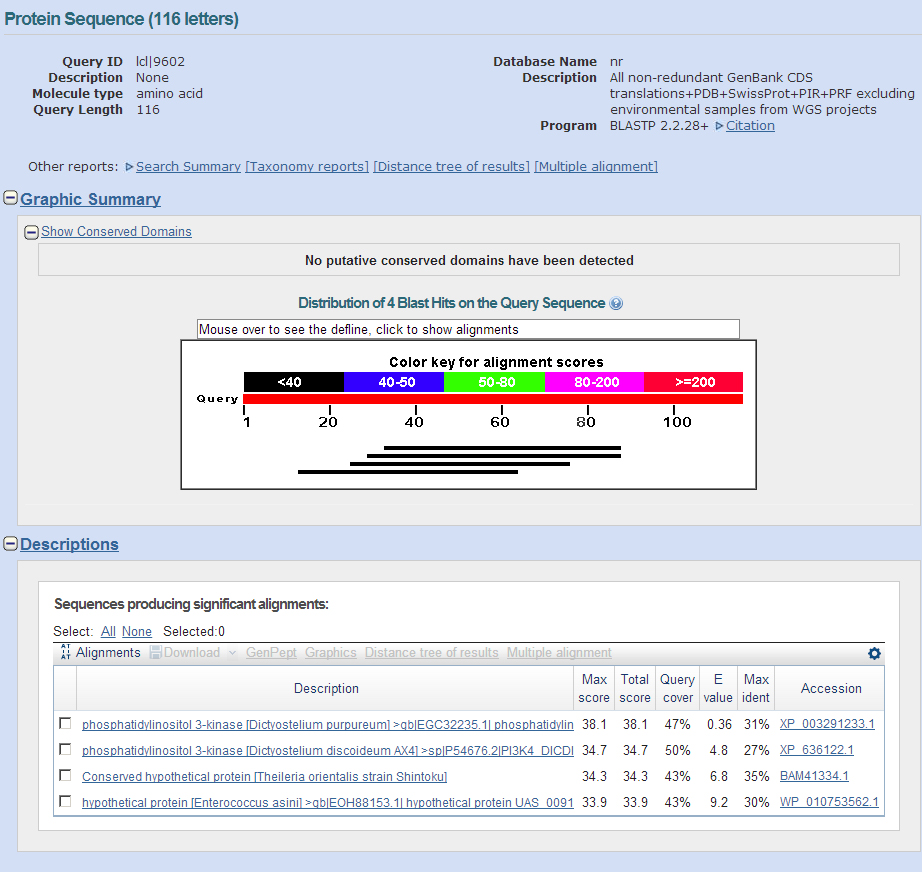
Task: Sort by the Total score column header
Action: [x=635, y=689]
